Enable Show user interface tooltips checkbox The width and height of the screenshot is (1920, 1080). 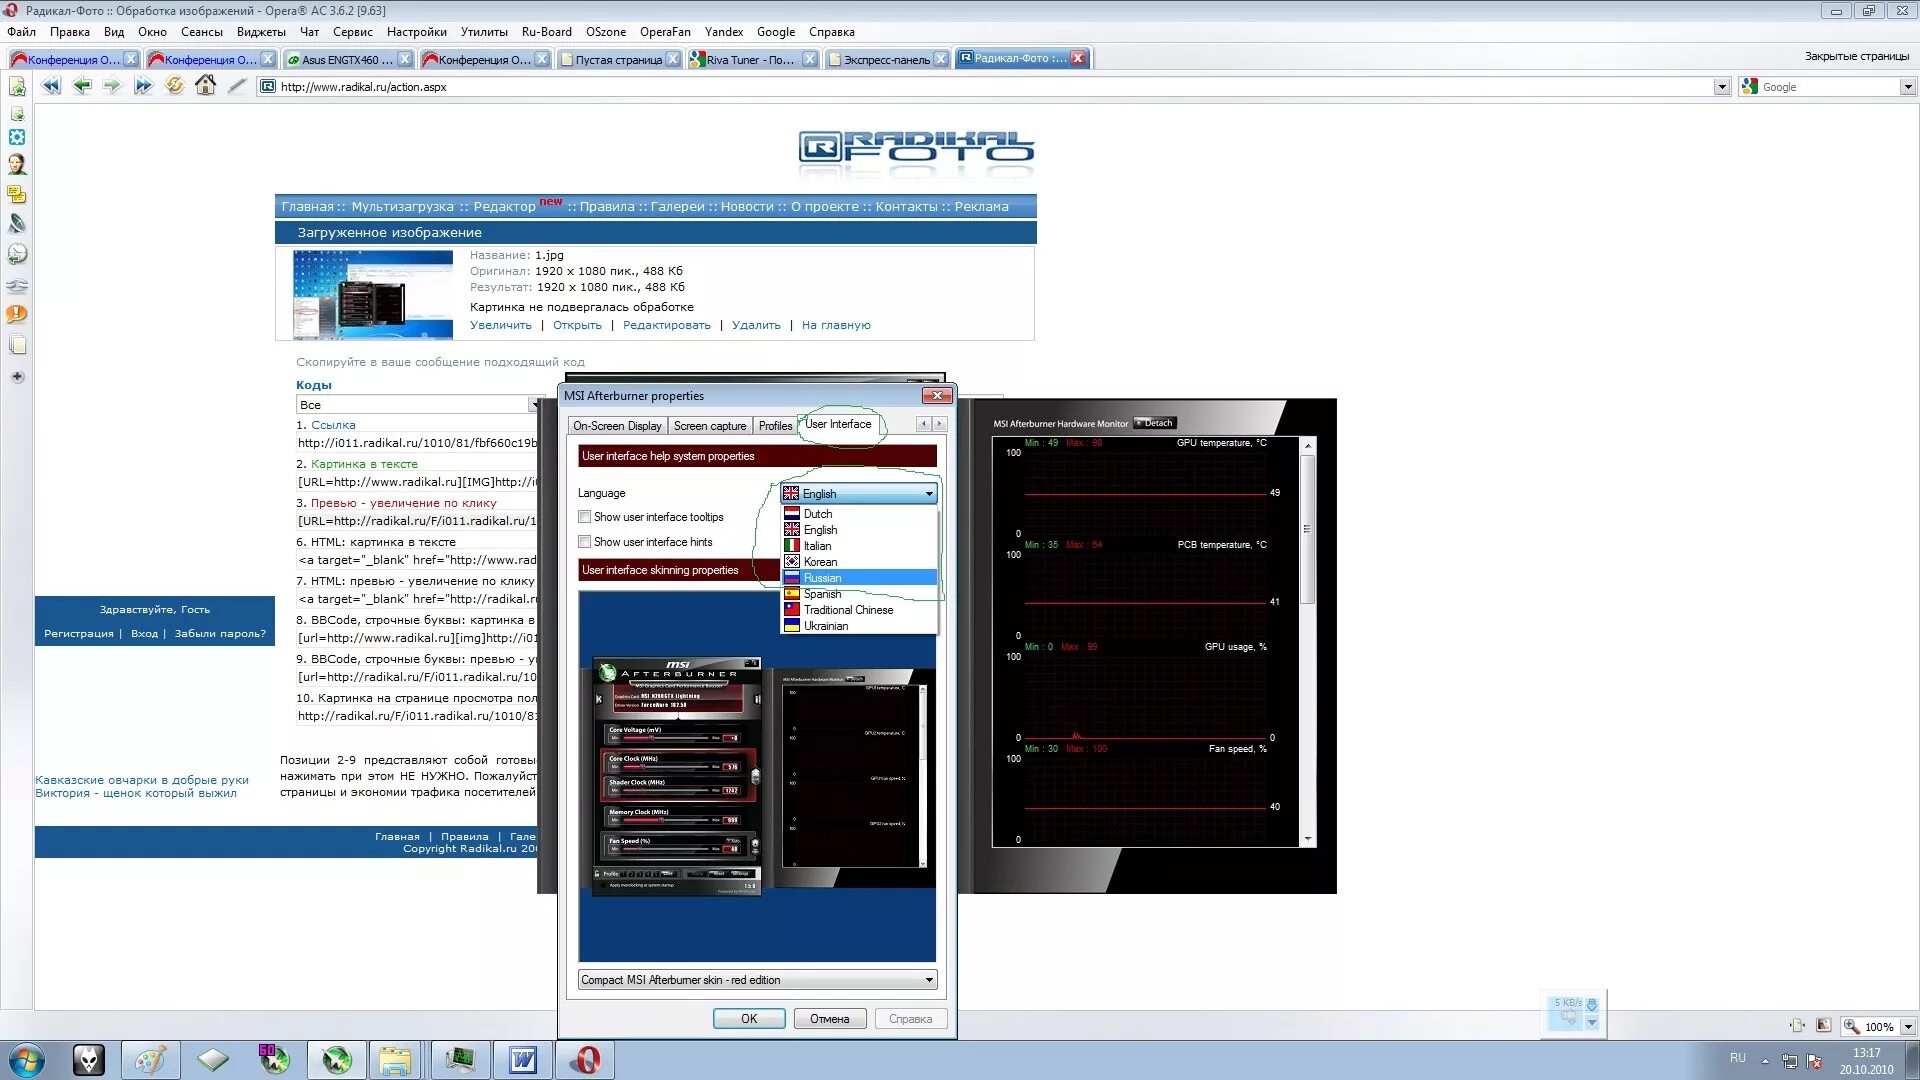tap(584, 517)
